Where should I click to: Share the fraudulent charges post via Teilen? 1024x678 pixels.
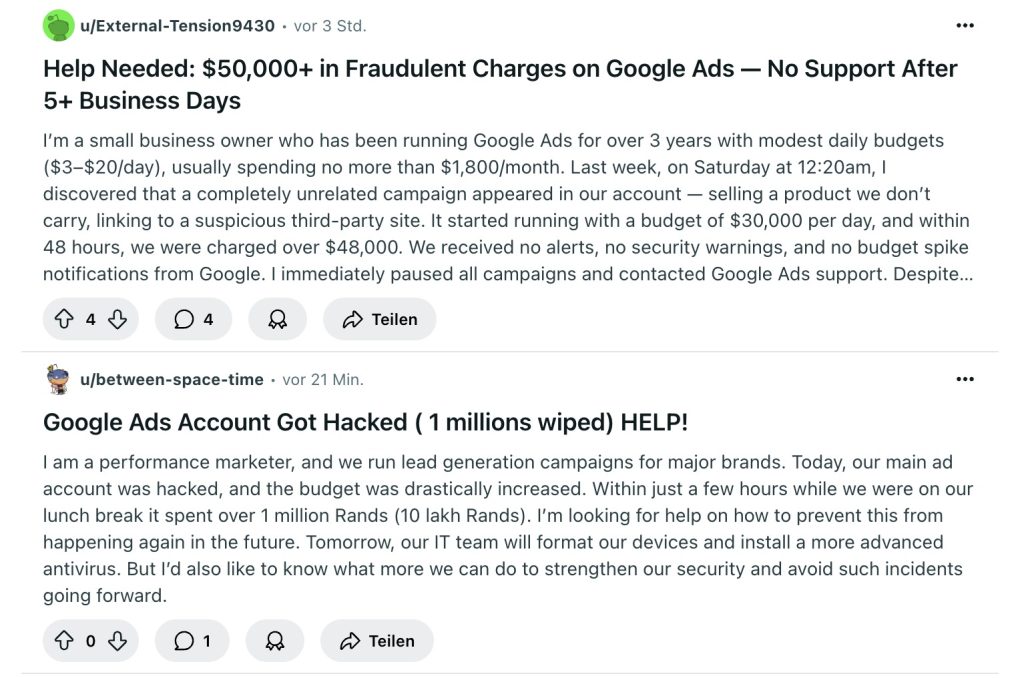[x=380, y=320]
